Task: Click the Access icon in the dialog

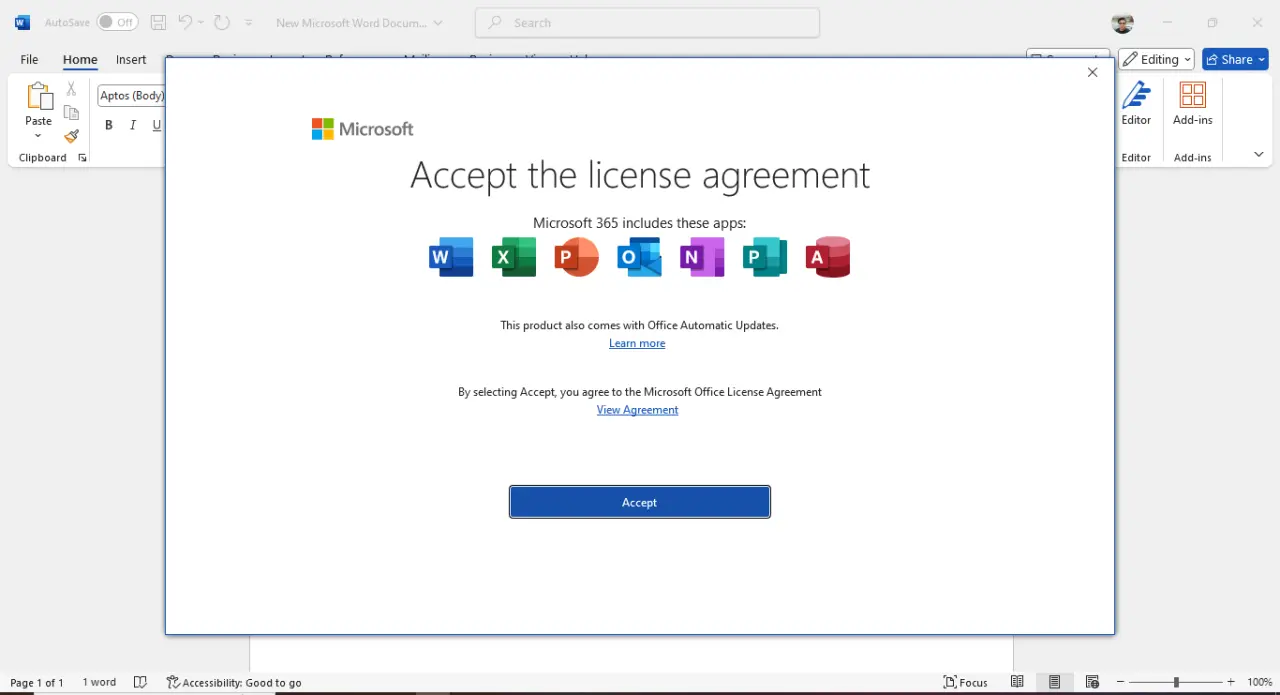Action: (x=828, y=257)
